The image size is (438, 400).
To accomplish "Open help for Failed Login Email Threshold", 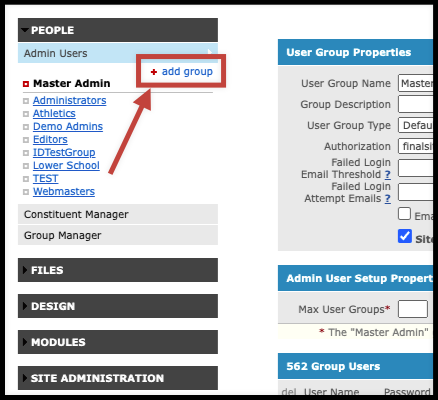I will click(387, 175).
